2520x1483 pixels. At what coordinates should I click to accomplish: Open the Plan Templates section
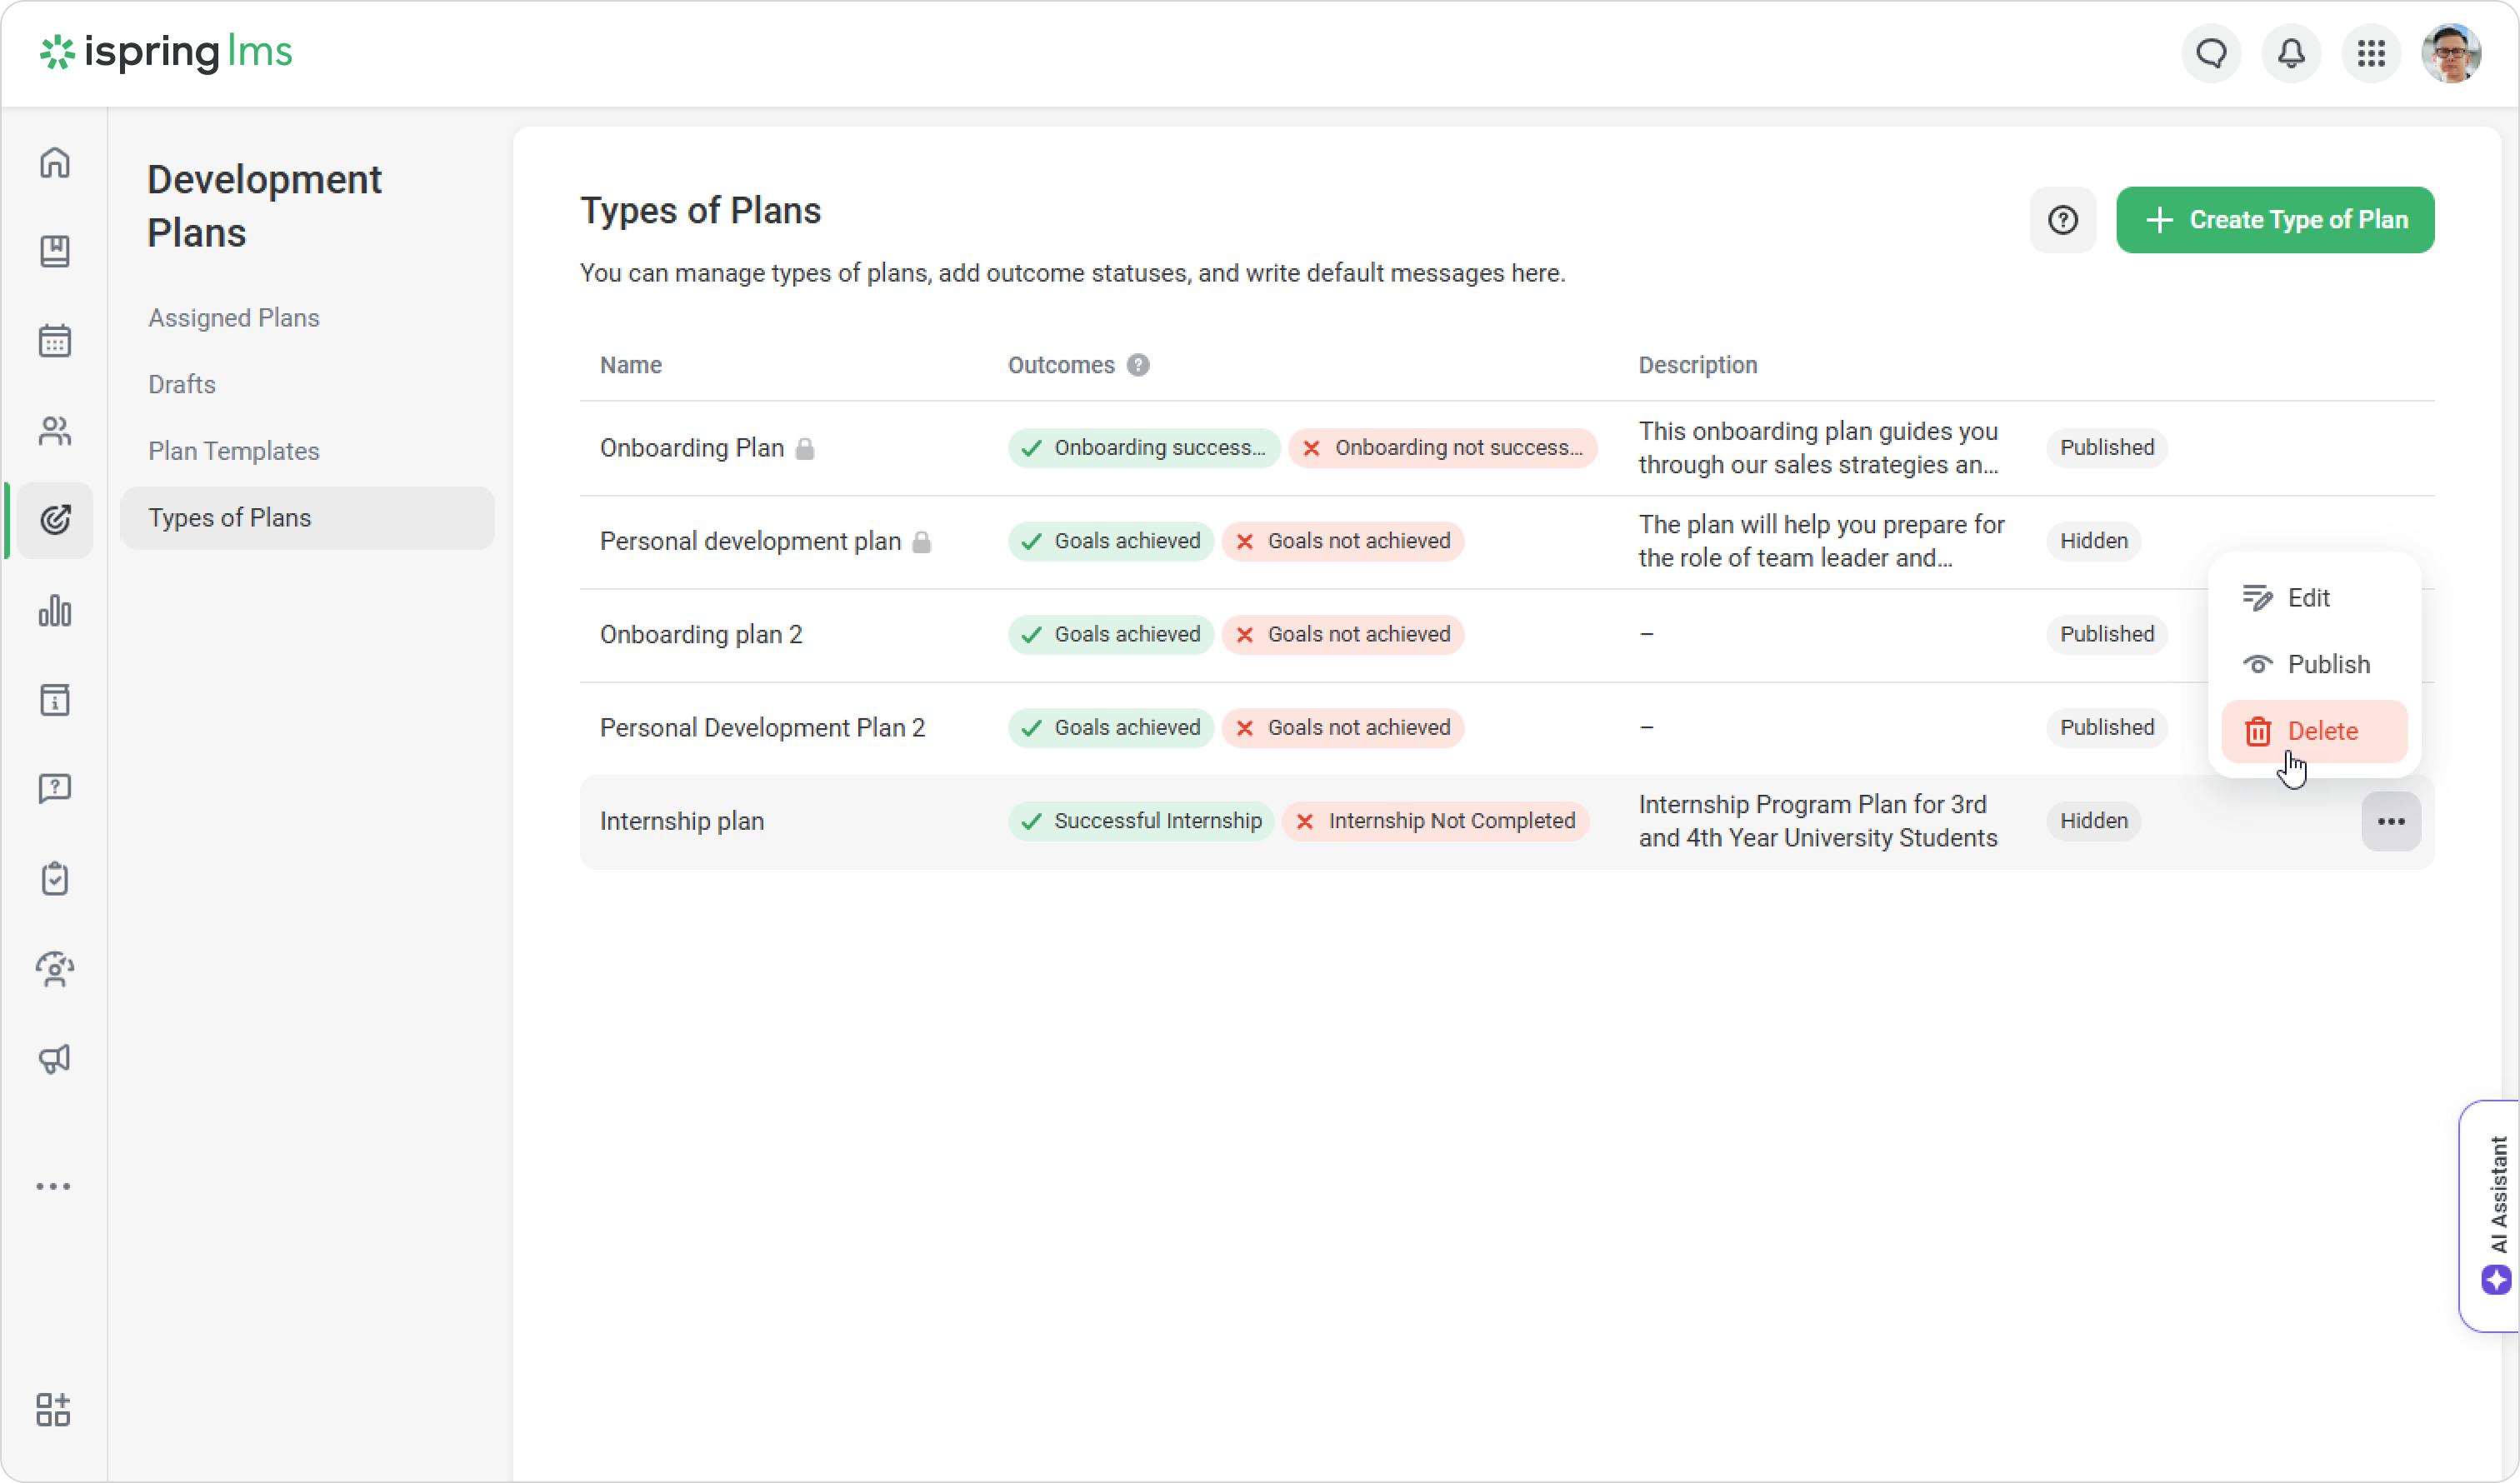tap(234, 451)
